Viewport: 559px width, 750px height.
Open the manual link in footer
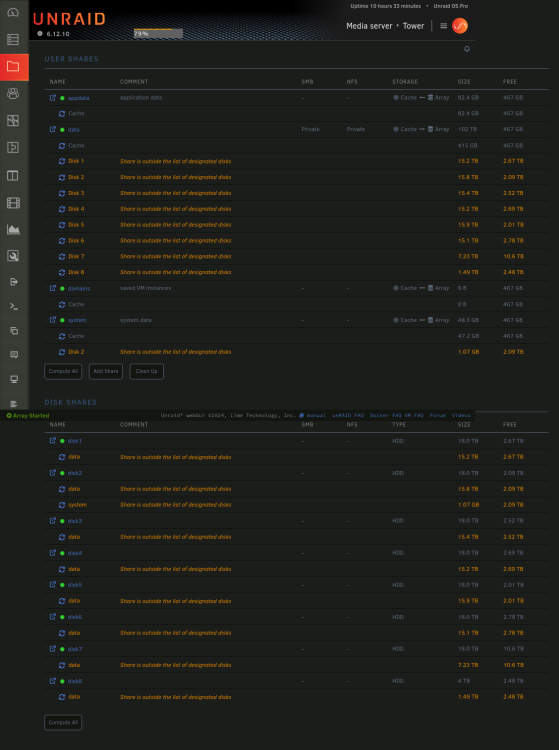coord(313,415)
